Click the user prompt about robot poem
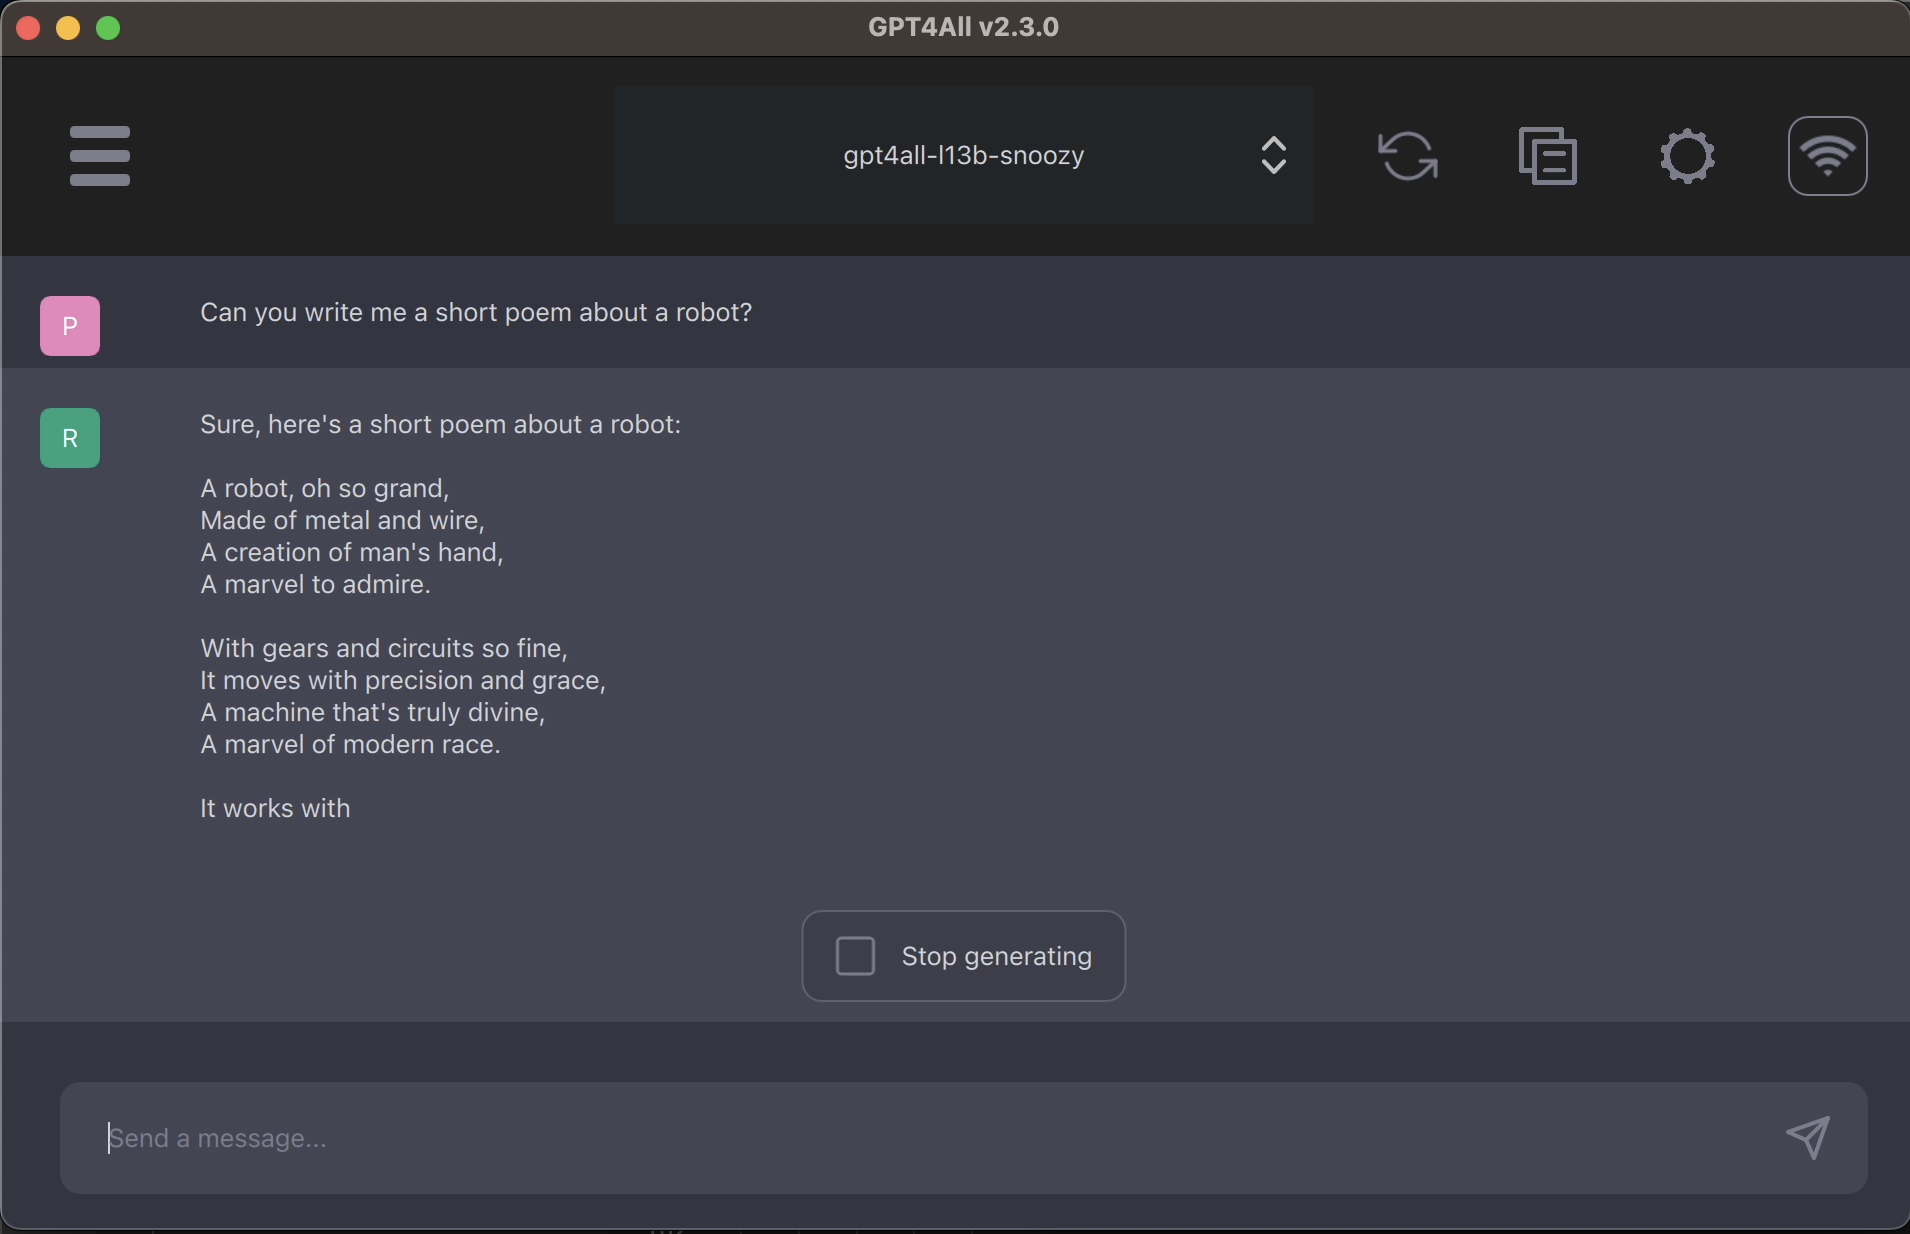This screenshot has width=1910, height=1234. click(476, 313)
